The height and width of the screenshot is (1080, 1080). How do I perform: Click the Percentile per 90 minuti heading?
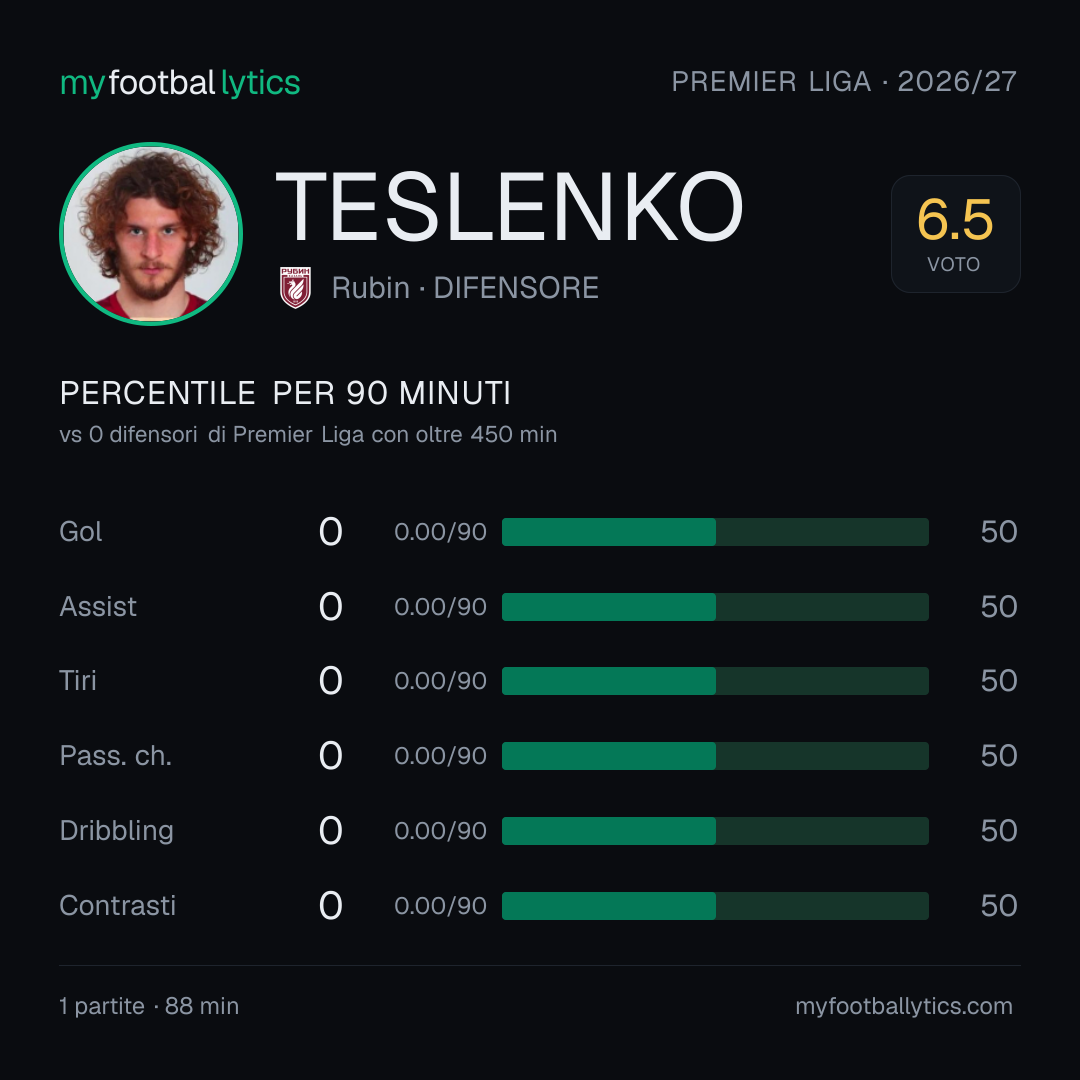pos(285,393)
